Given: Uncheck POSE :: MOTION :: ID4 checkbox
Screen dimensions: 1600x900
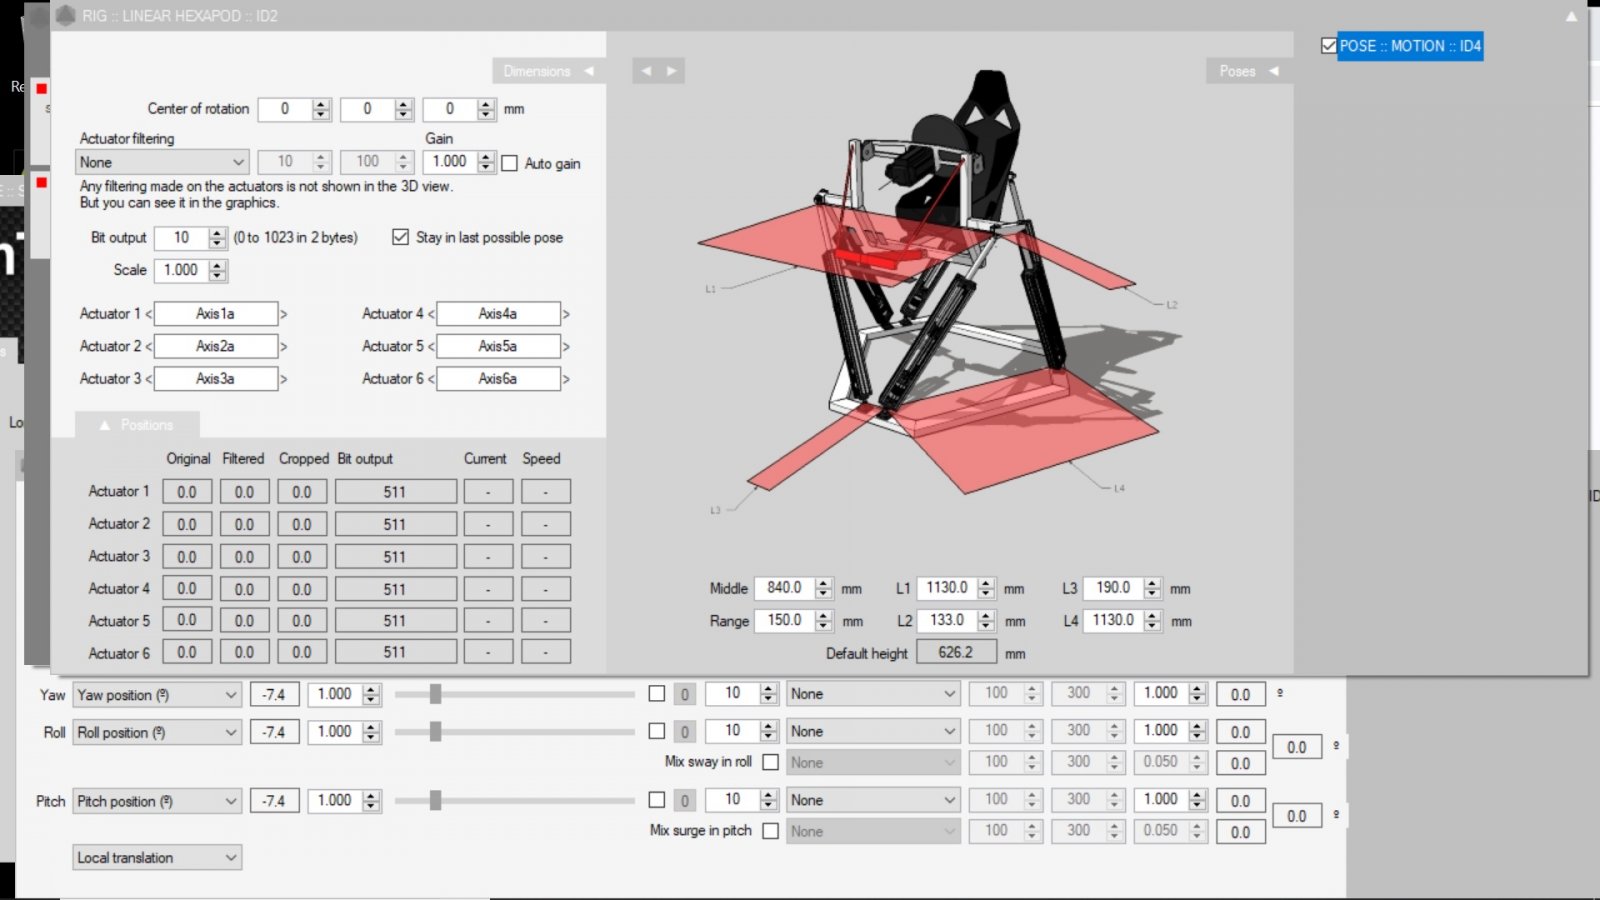Looking at the screenshot, I should point(1329,46).
